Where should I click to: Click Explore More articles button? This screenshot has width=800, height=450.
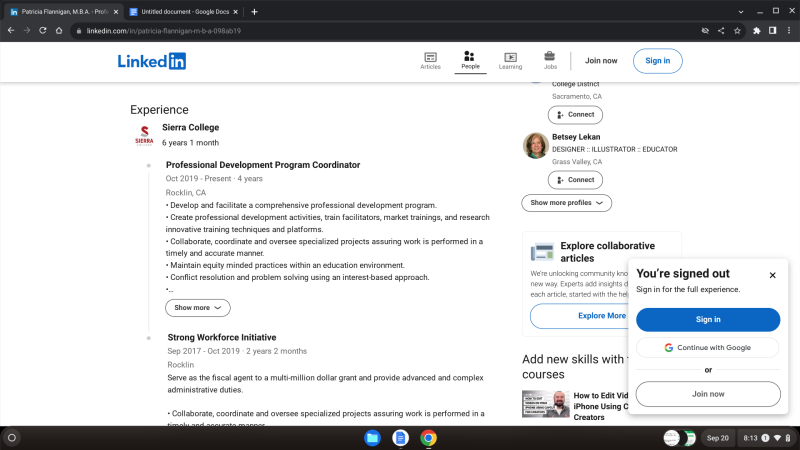point(581,316)
